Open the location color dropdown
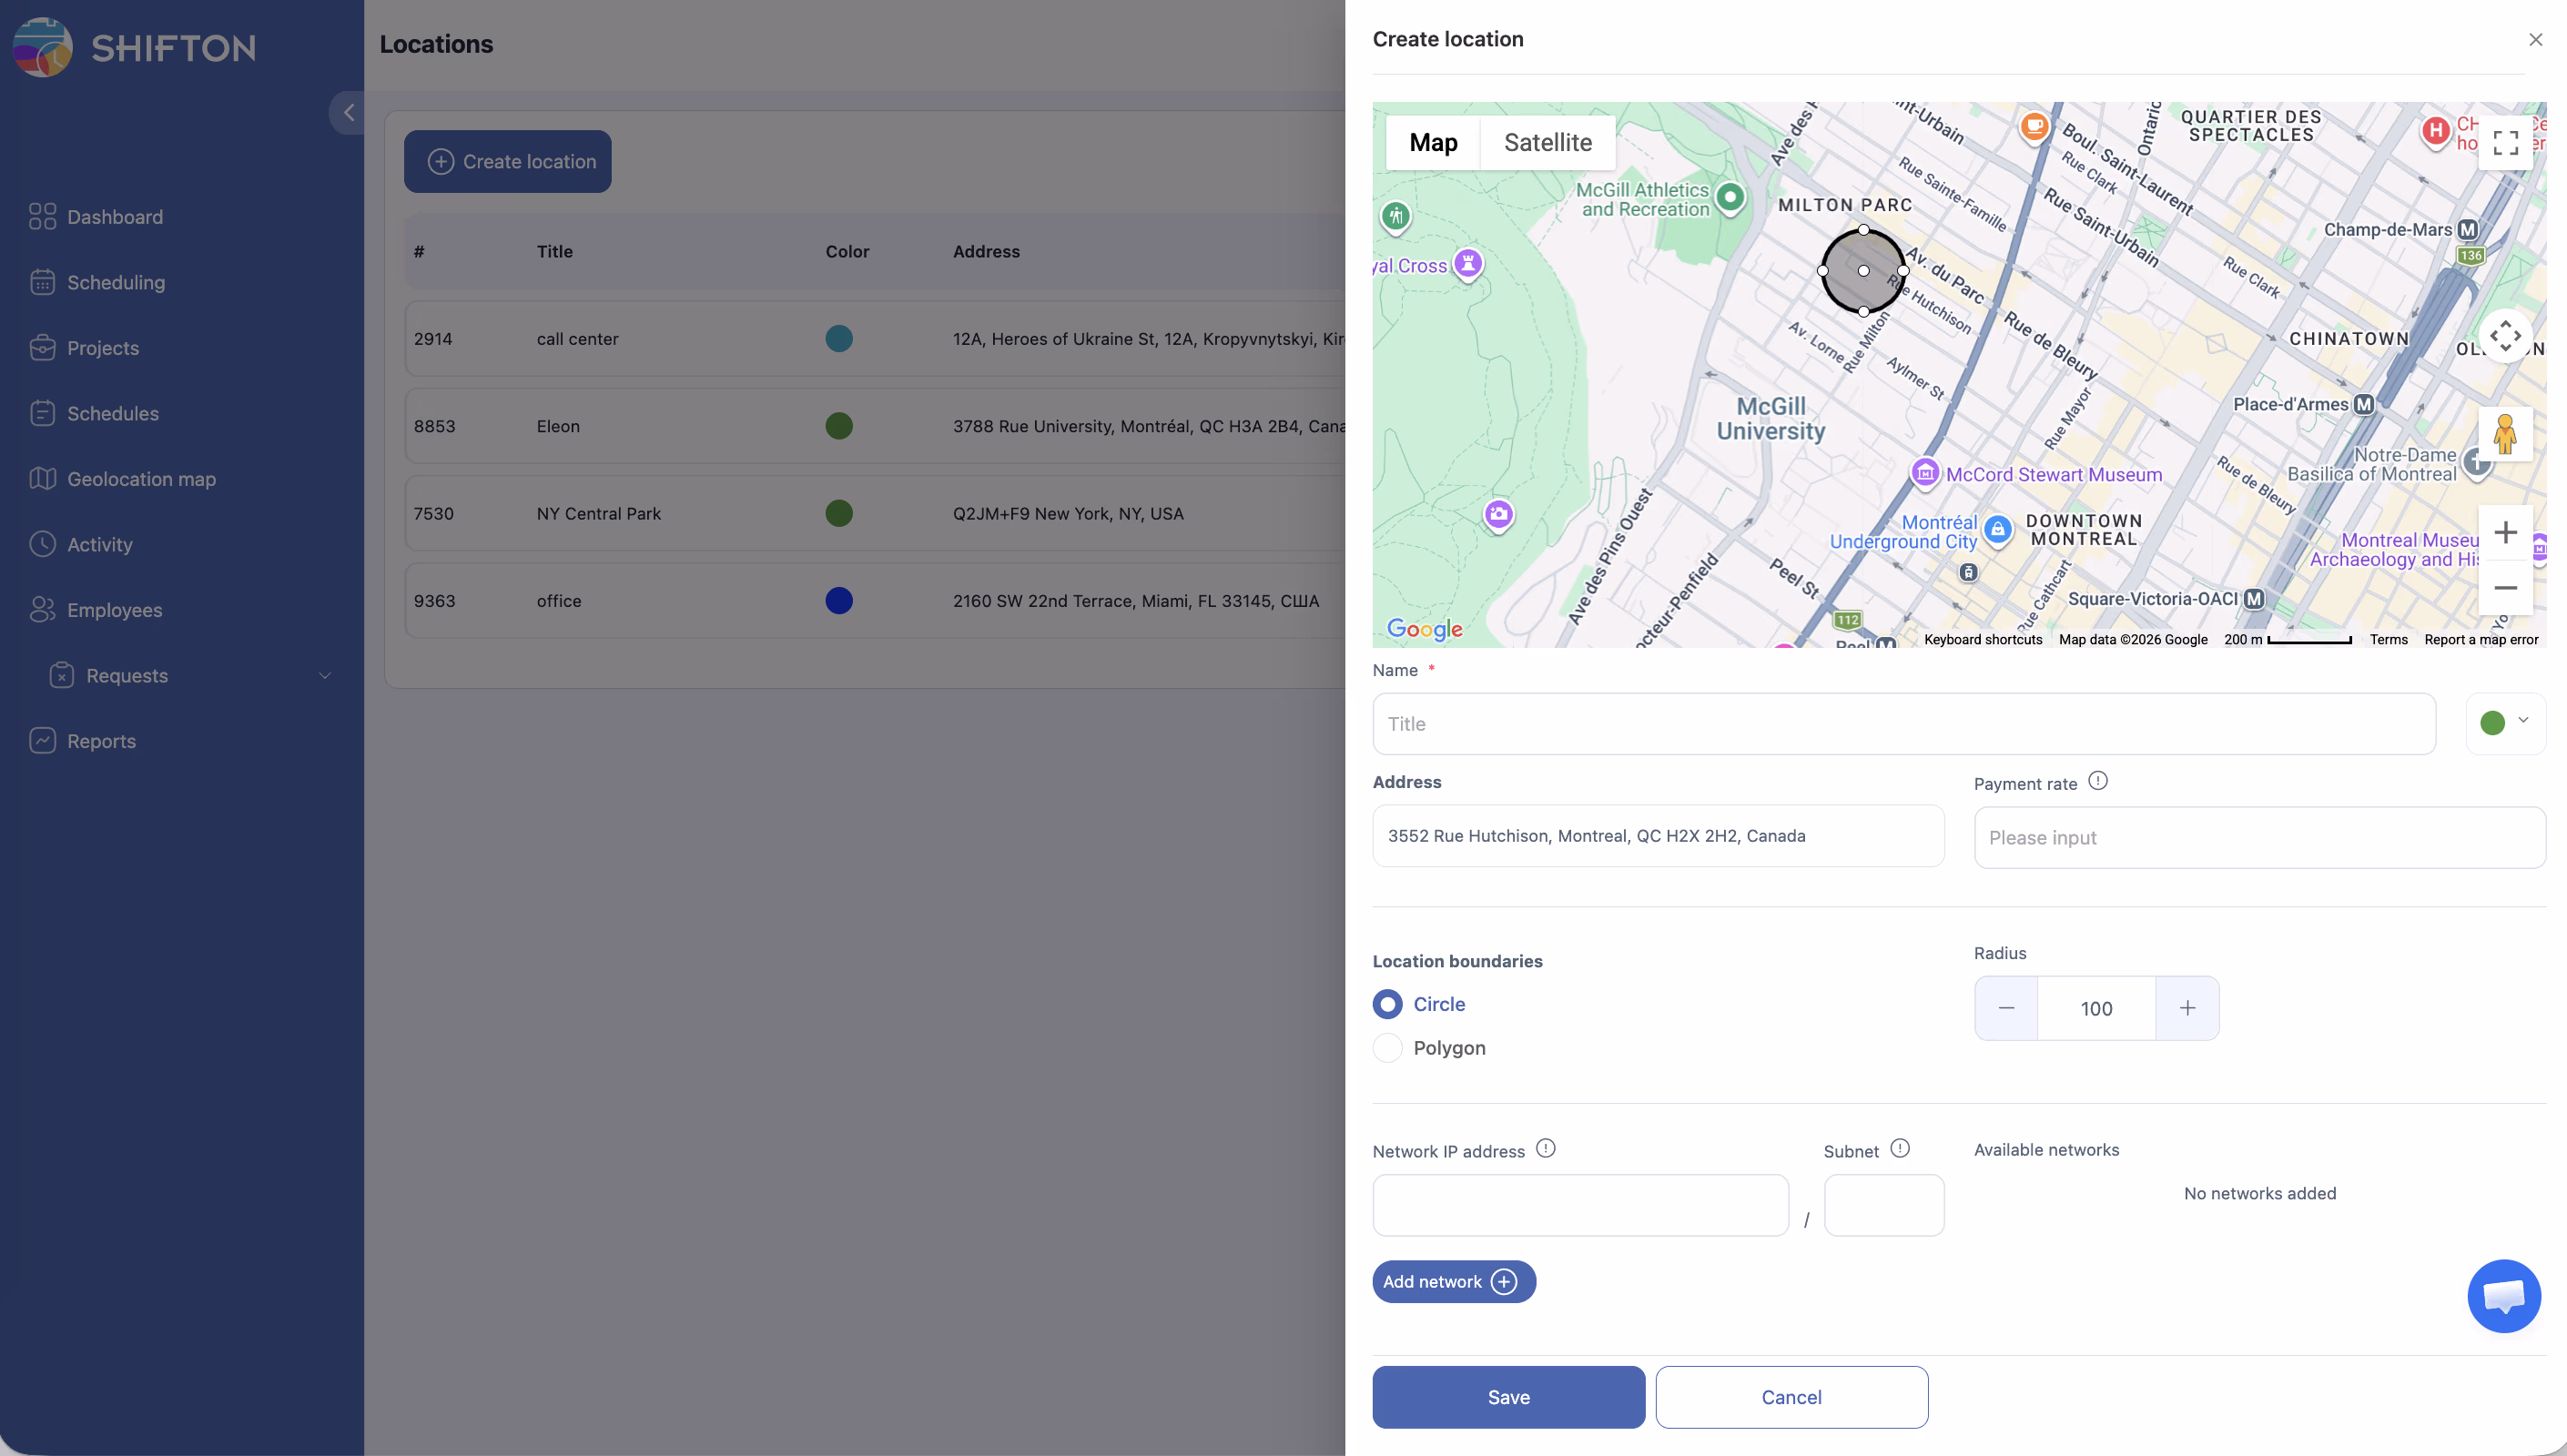 pos(2505,722)
